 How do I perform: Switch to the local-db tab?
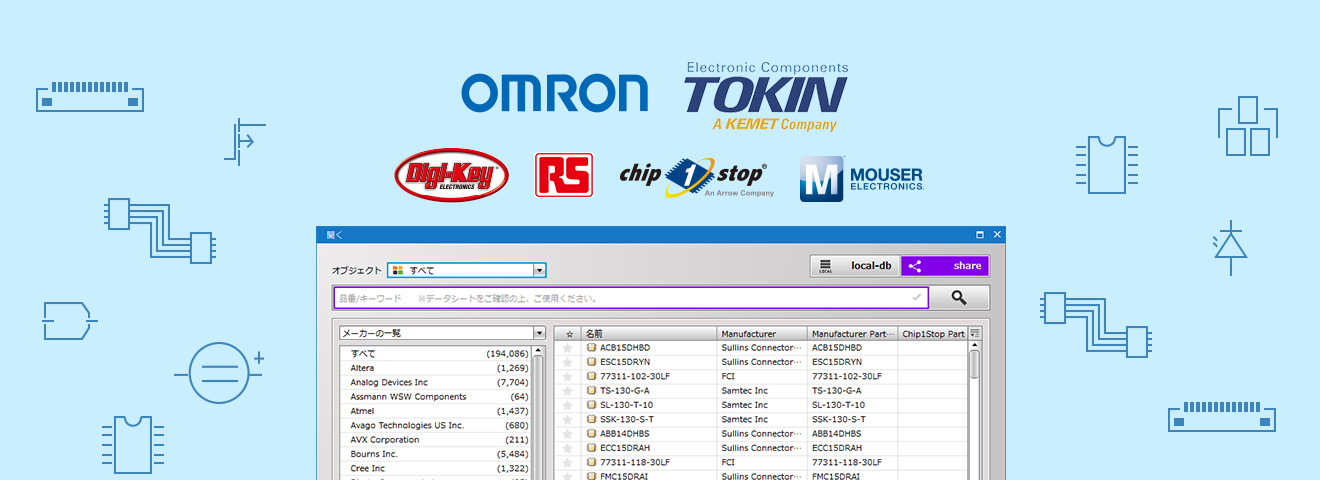point(855,266)
